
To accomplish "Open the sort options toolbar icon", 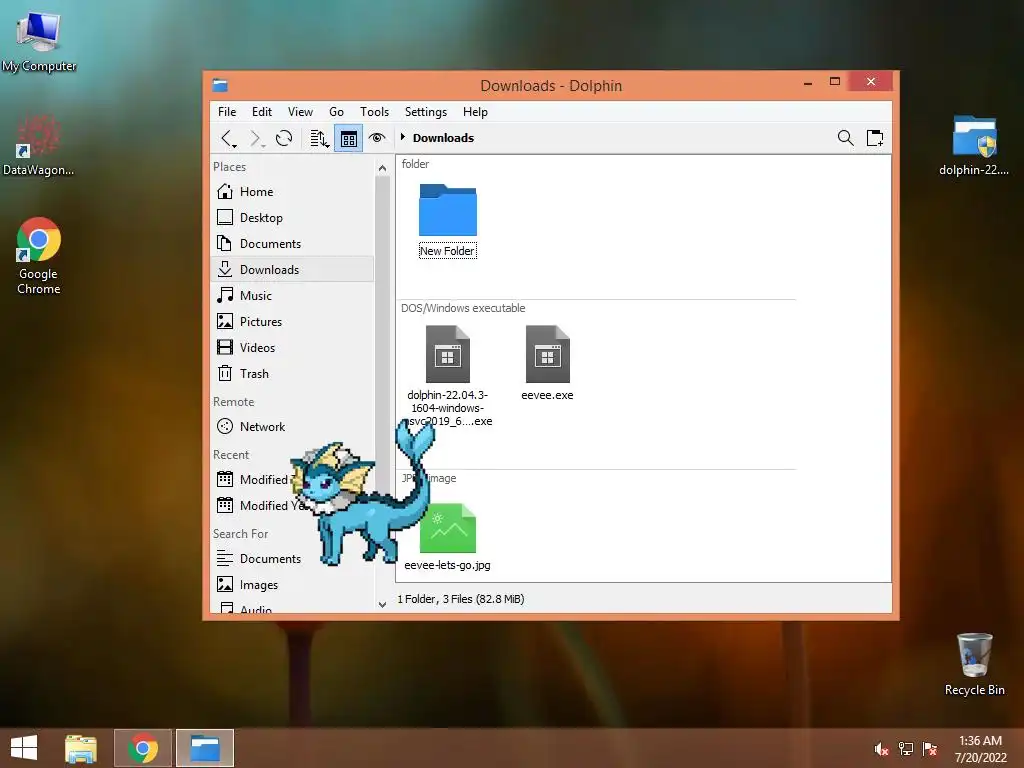I will click(319, 138).
